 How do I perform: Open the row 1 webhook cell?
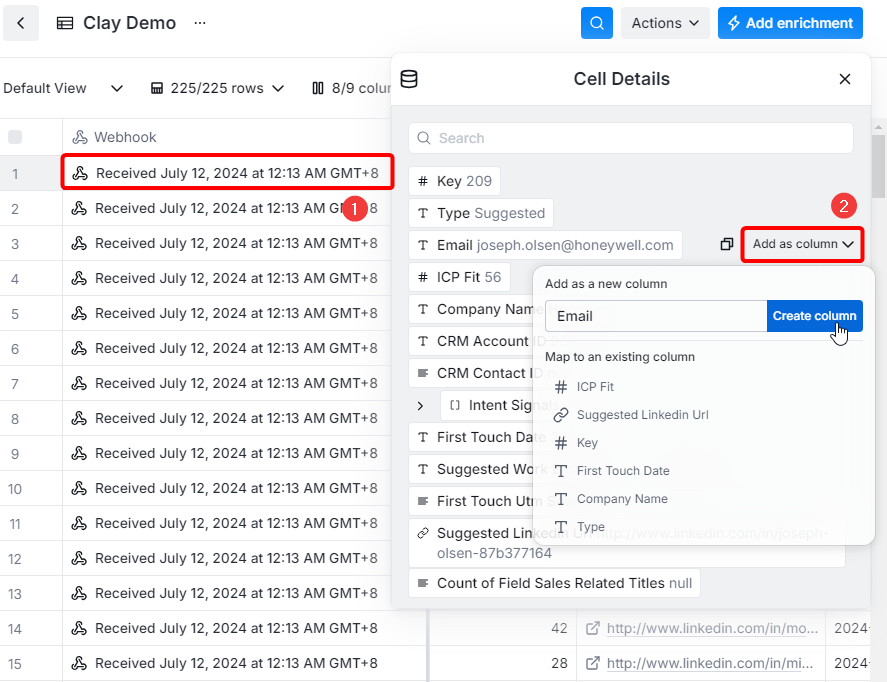click(x=227, y=172)
